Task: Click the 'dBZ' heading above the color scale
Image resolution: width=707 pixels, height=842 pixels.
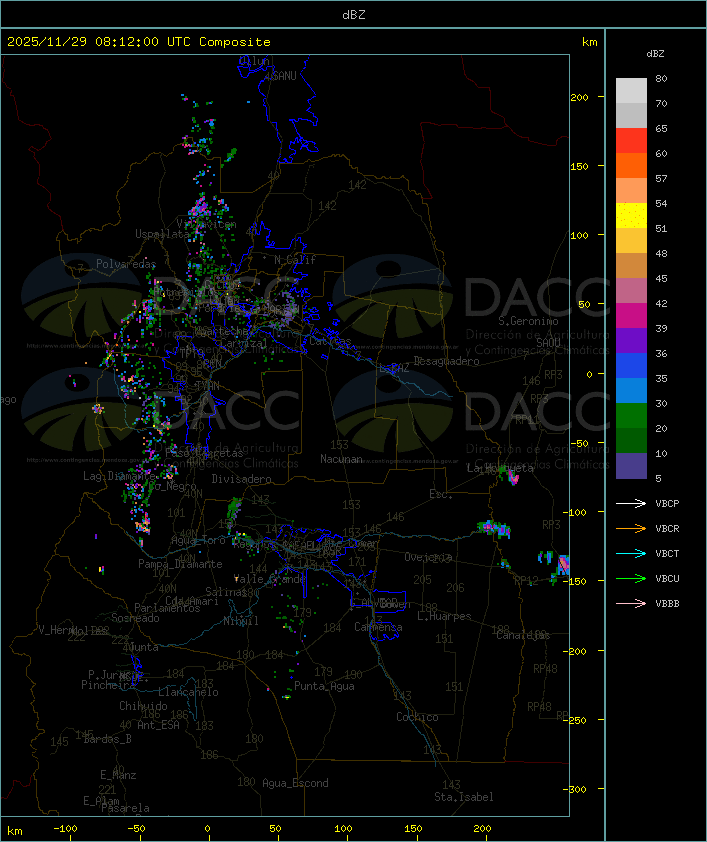Action: click(x=655, y=54)
